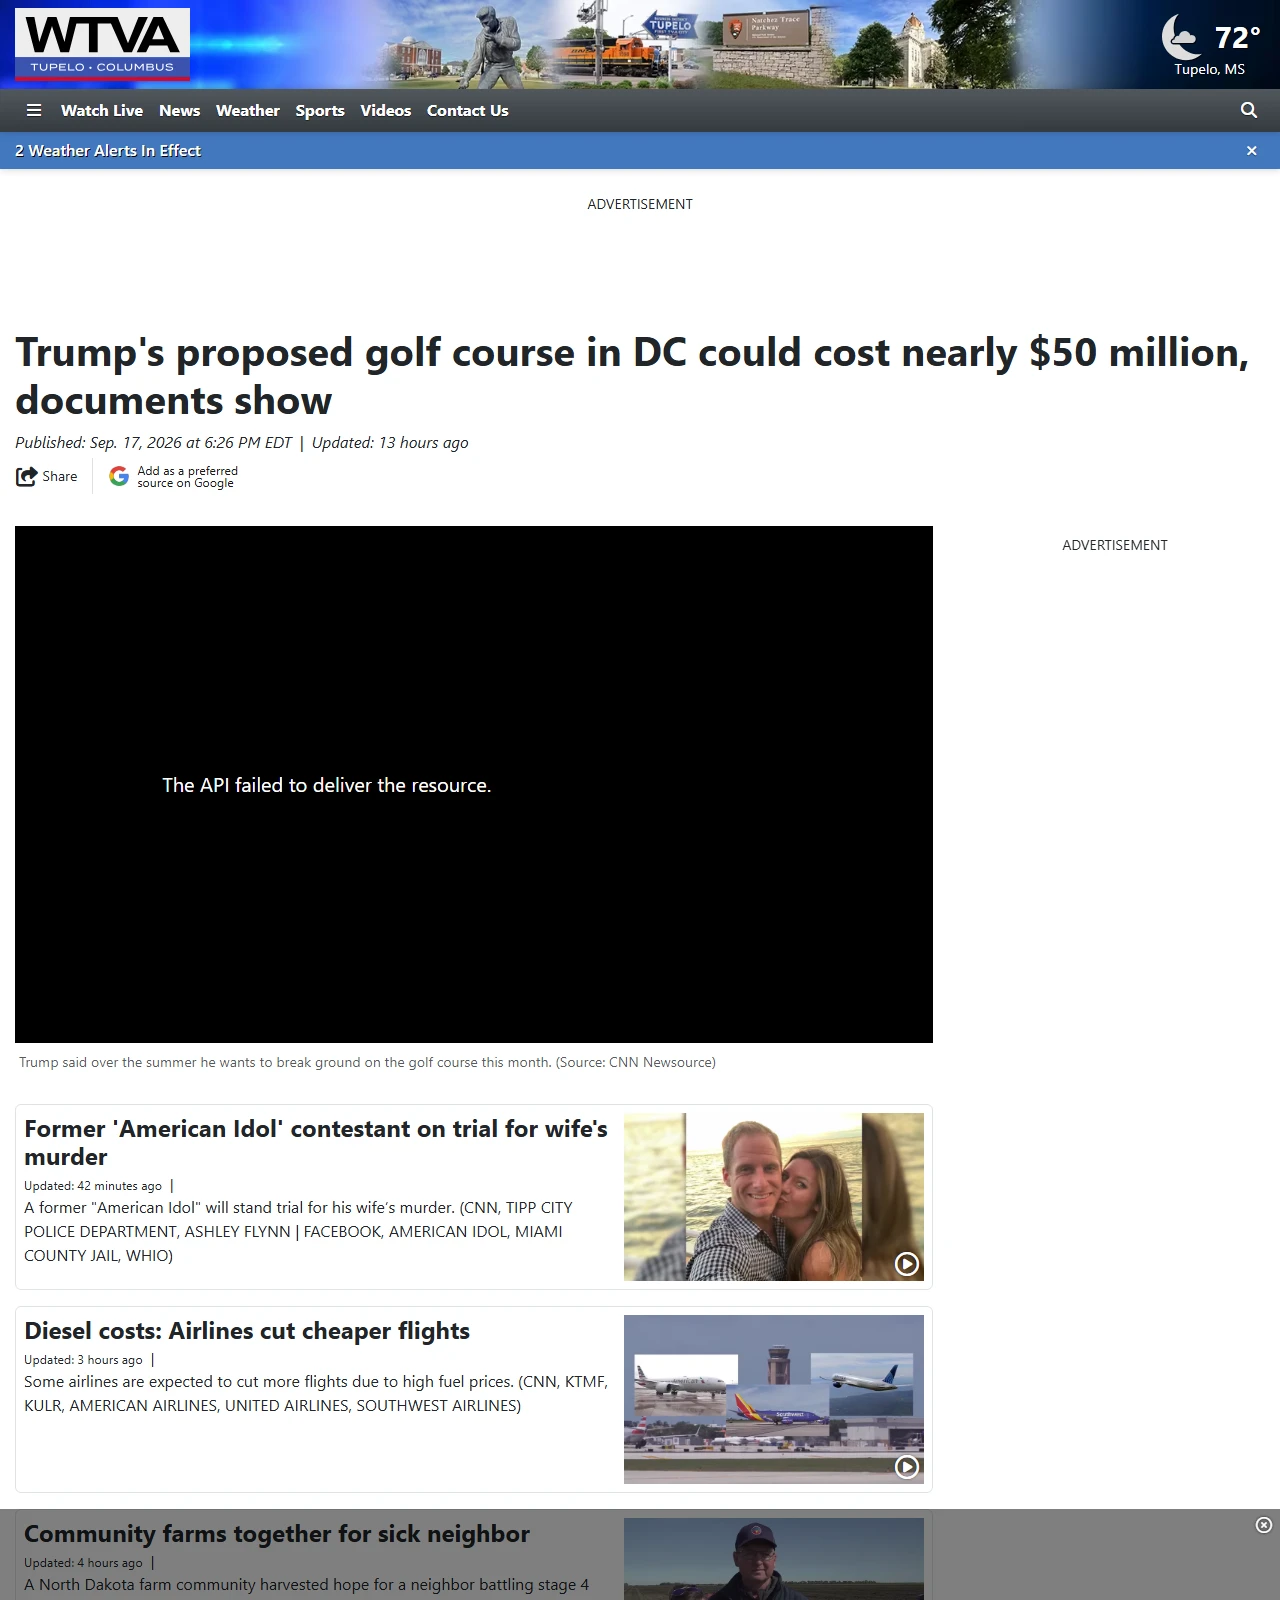The width and height of the screenshot is (1280, 1600).
Task: Click the airplanes airport thumbnail
Action: pyautogui.click(x=774, y=1399)
